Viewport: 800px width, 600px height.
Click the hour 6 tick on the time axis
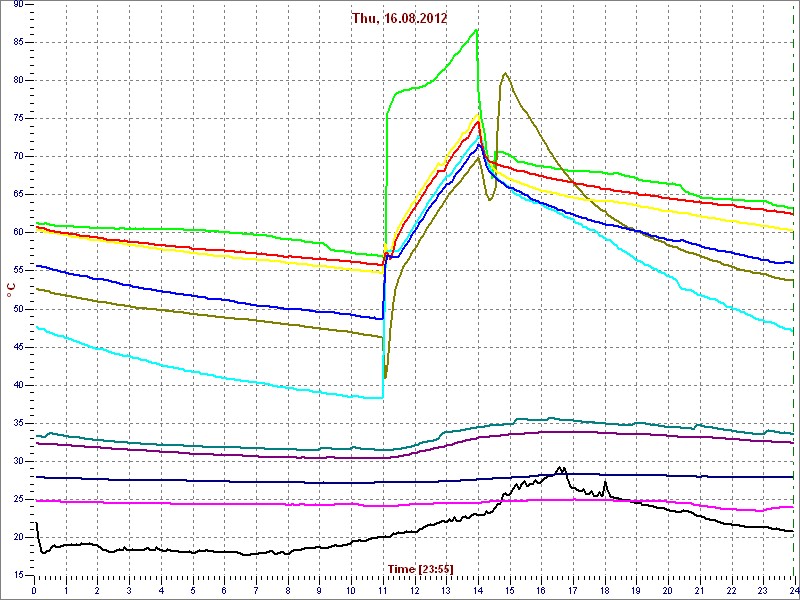[225, 589]
